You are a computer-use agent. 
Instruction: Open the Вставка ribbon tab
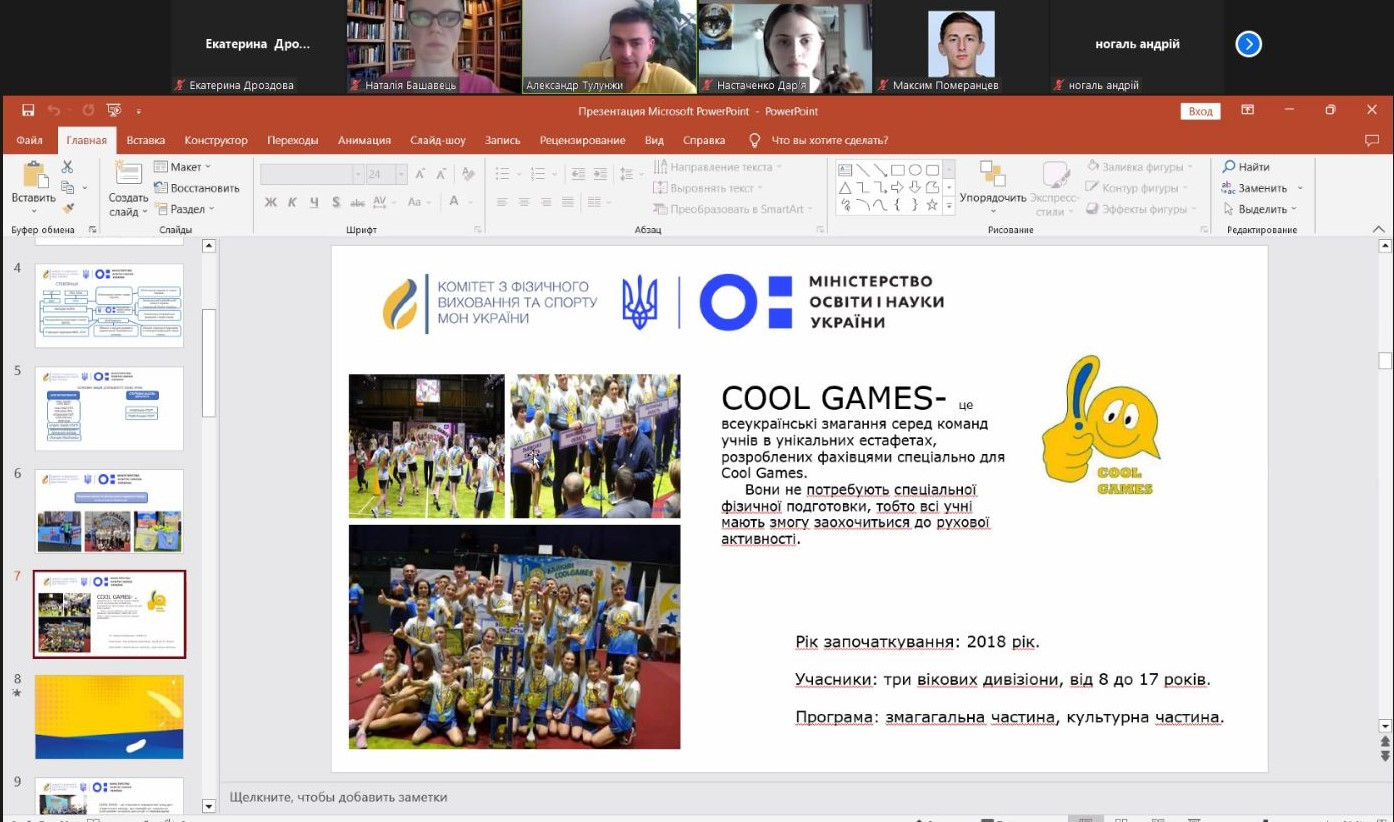[146, 140]
